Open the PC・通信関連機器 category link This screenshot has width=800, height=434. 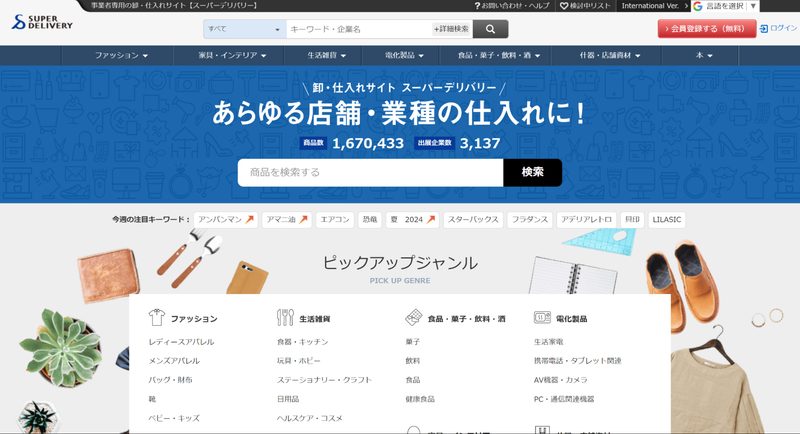point(564,399)
